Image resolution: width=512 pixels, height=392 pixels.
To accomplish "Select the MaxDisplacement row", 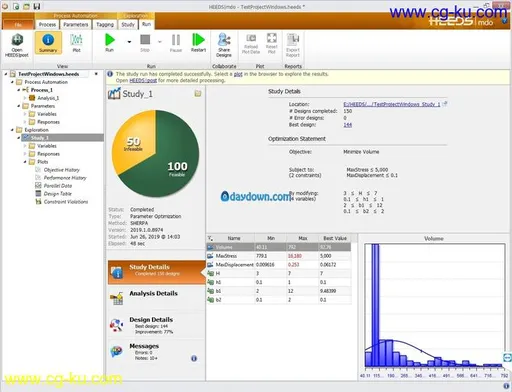I will tap(279, 265).
